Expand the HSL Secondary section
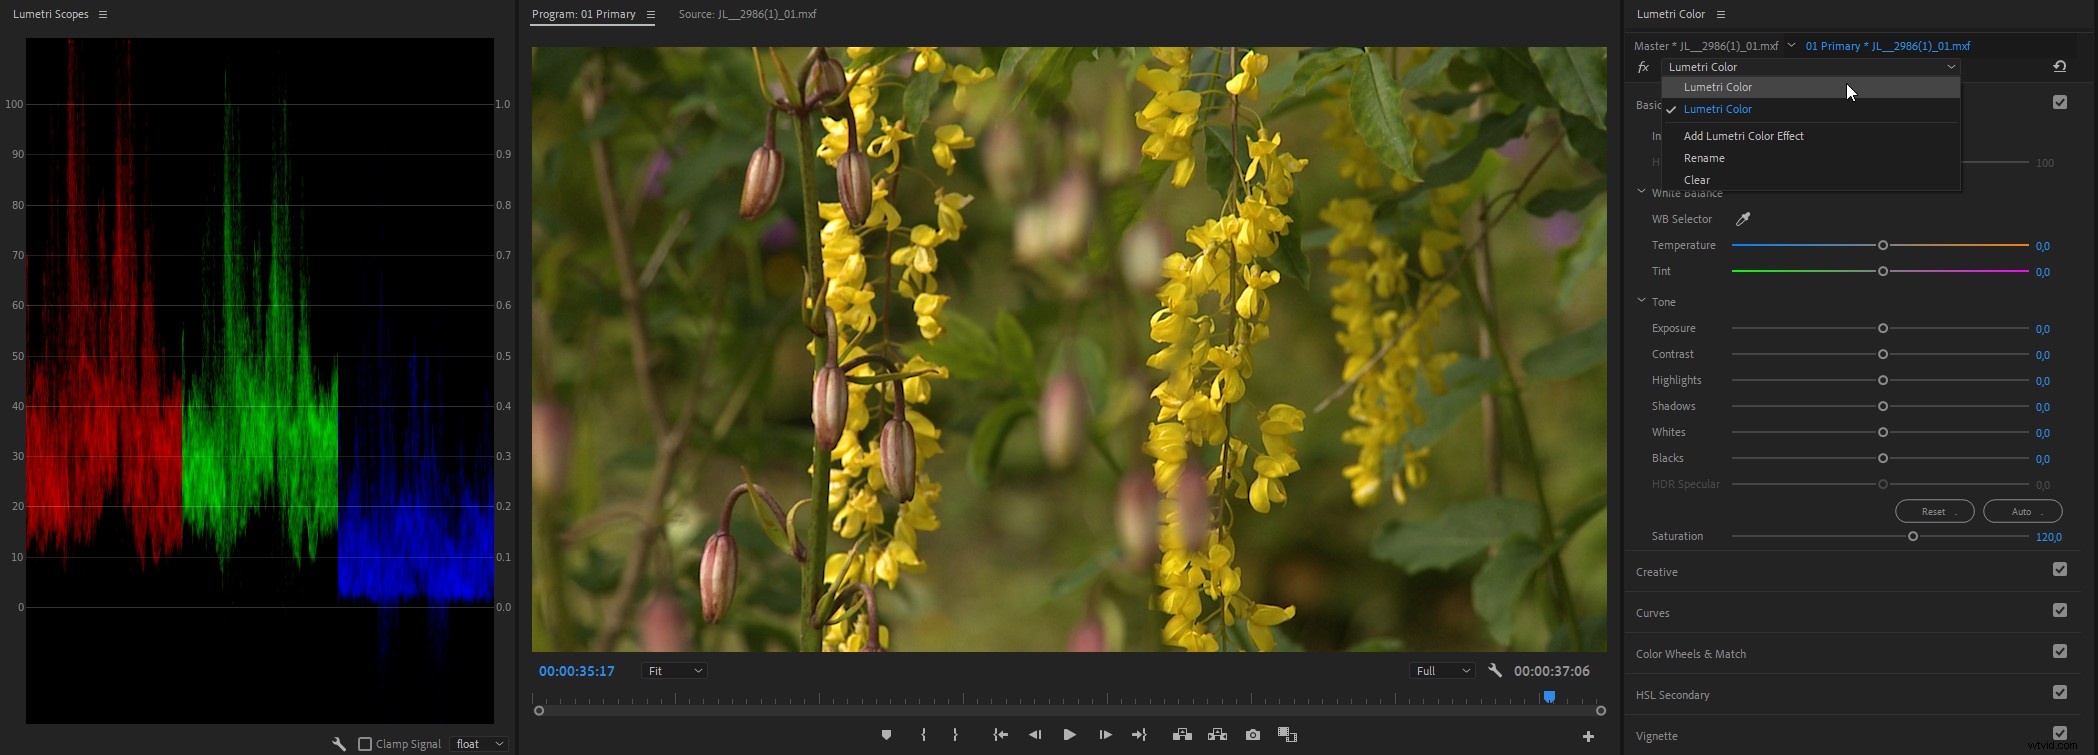The image size is (2098, 755). pyautogui.click(x=1673, y=695)
